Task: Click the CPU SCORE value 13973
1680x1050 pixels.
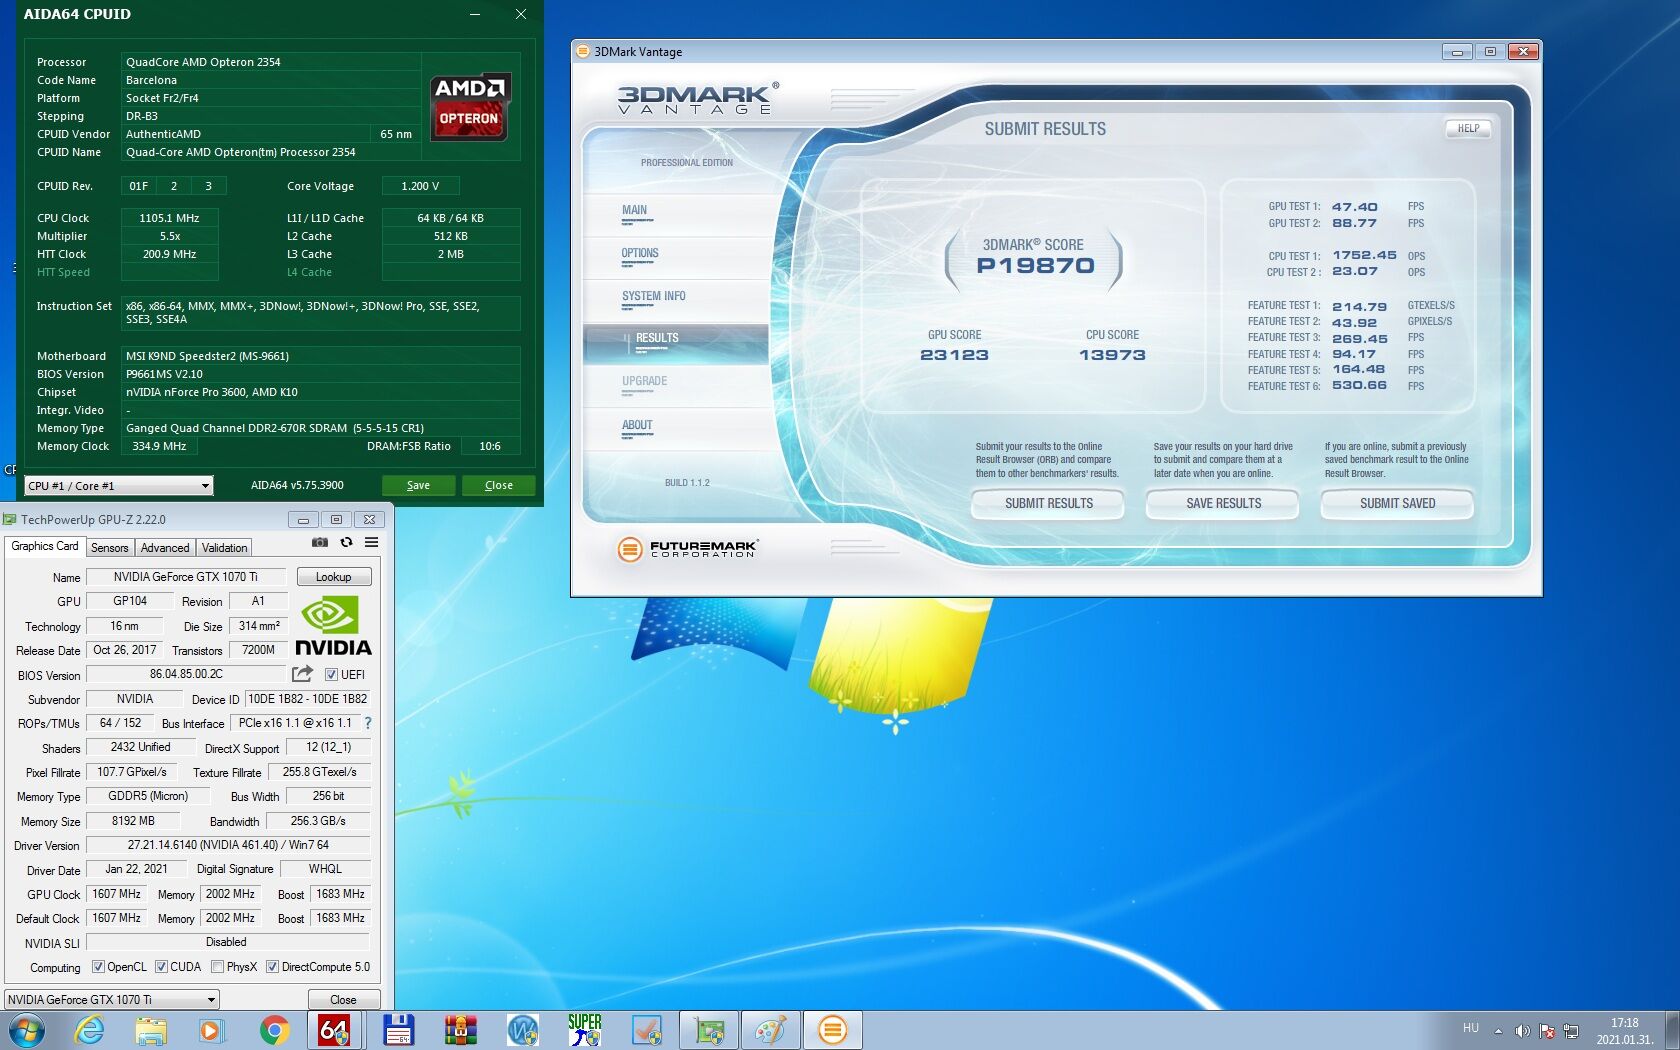Action: pos(1112,355)
